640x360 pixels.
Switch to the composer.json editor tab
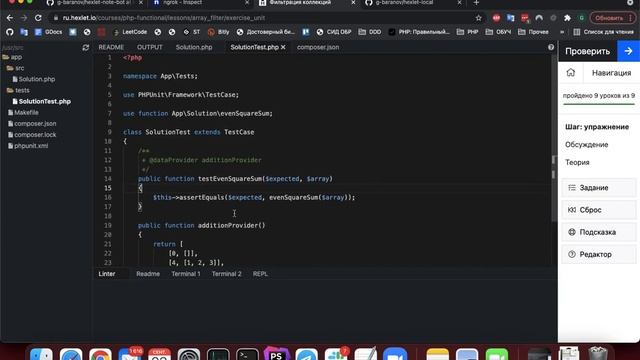[318, 47]
